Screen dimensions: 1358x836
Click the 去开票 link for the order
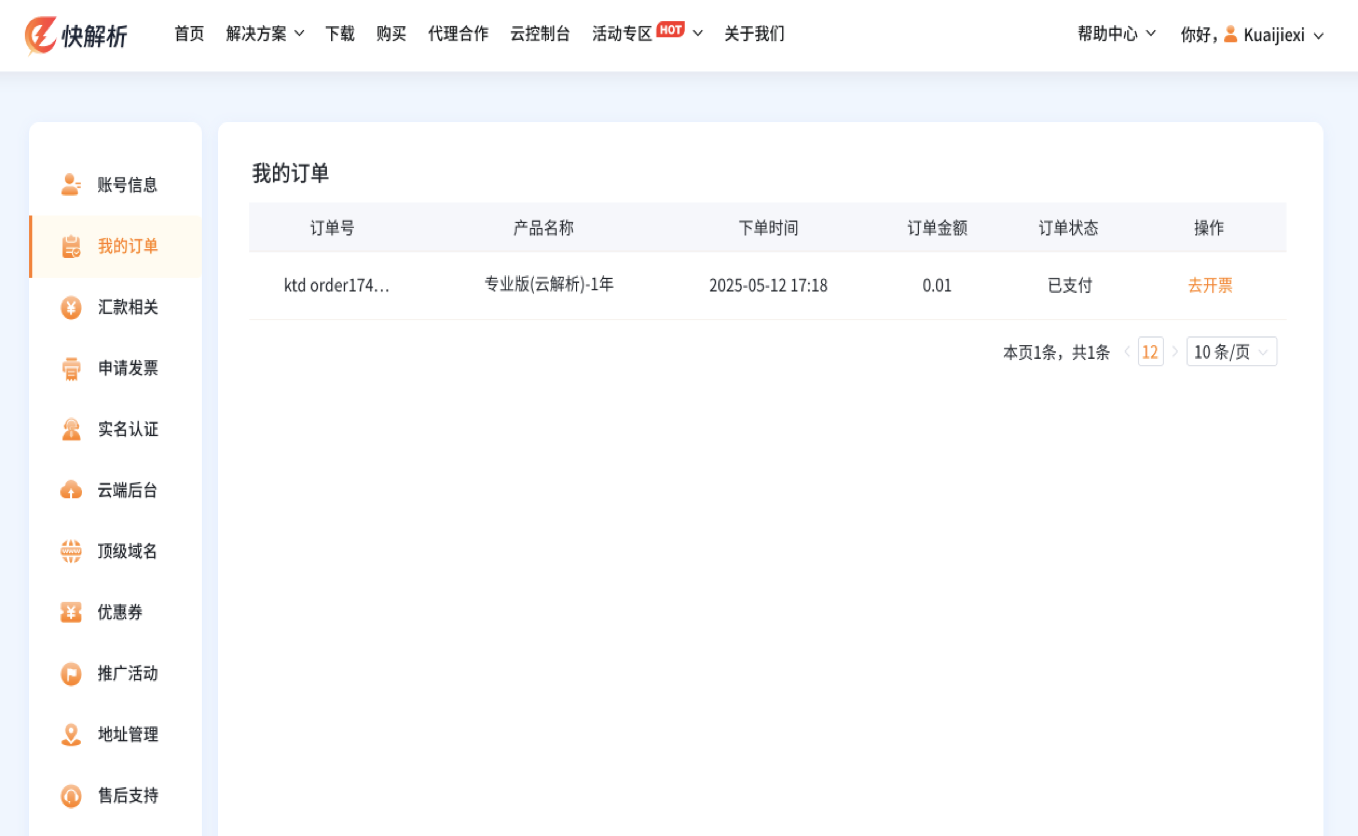coord(1210,285)
